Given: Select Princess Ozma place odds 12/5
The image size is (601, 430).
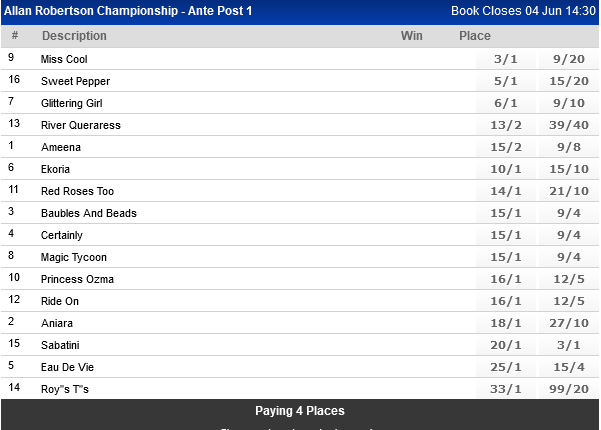Looking at the screenshot, I should tap(567, 279).
